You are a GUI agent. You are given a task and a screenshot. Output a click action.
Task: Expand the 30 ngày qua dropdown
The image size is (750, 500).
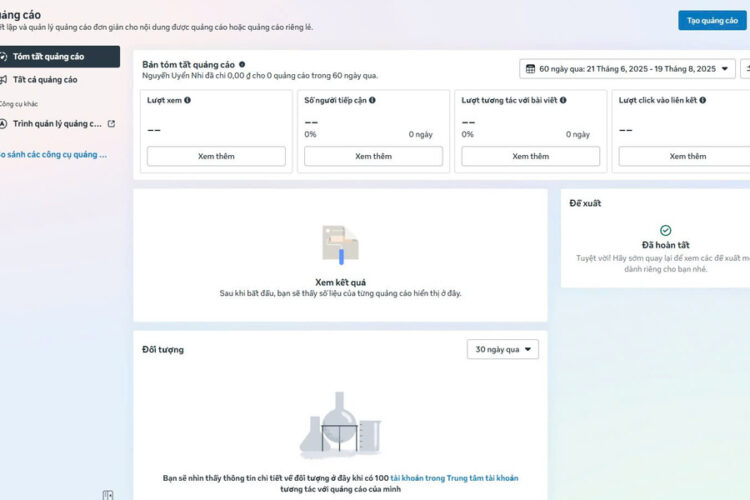(x=503, y=349)
